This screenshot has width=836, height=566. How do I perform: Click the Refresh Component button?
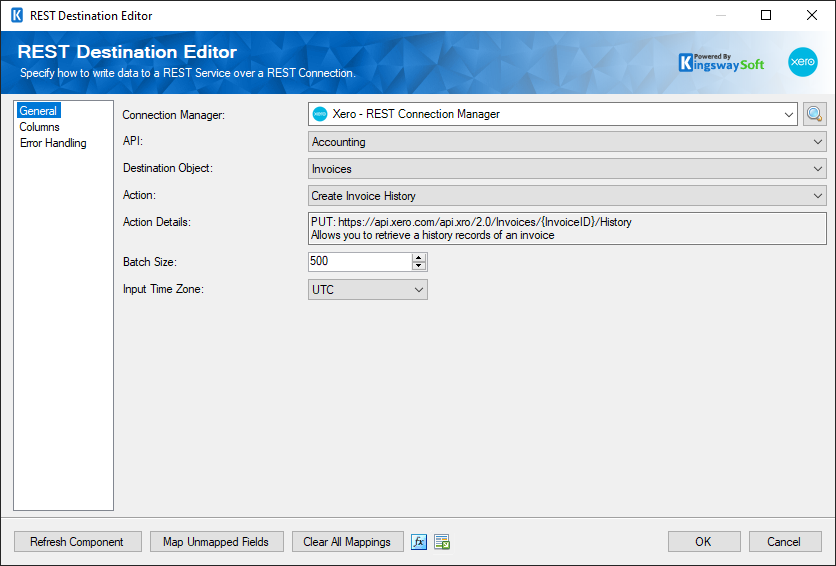point(78,541)
